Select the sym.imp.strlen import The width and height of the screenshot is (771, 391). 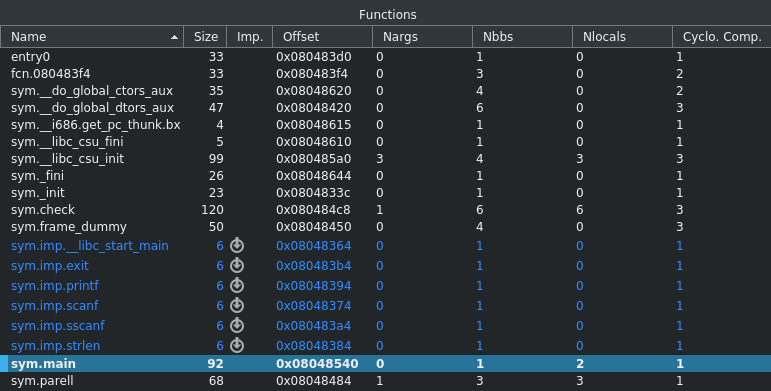(x=386, y=346)
